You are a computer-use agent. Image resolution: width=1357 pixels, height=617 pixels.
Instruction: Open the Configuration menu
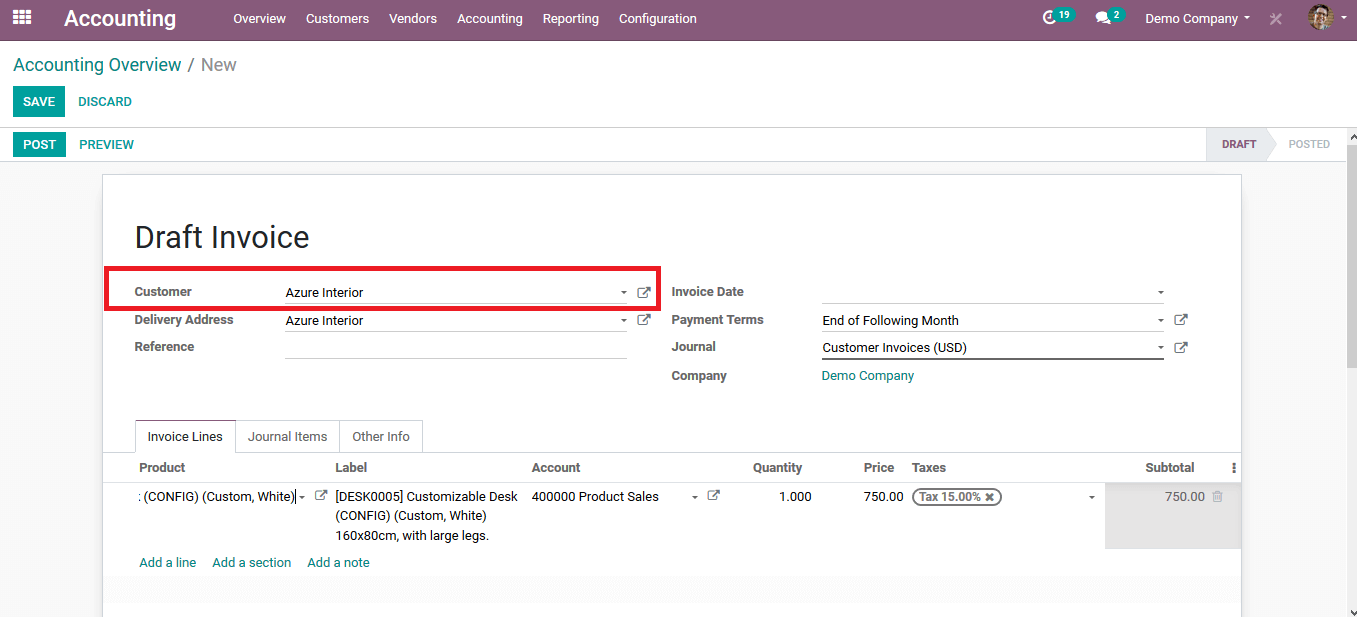coord(658,18)
